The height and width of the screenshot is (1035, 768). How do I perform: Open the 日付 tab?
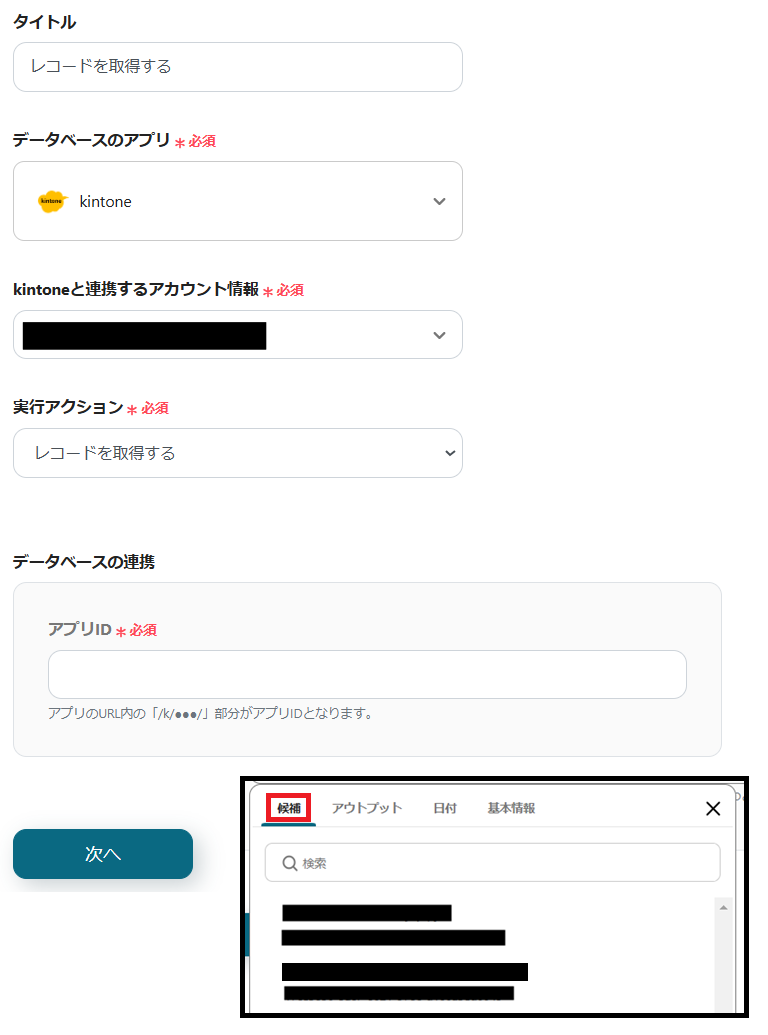tap(445, 808)
